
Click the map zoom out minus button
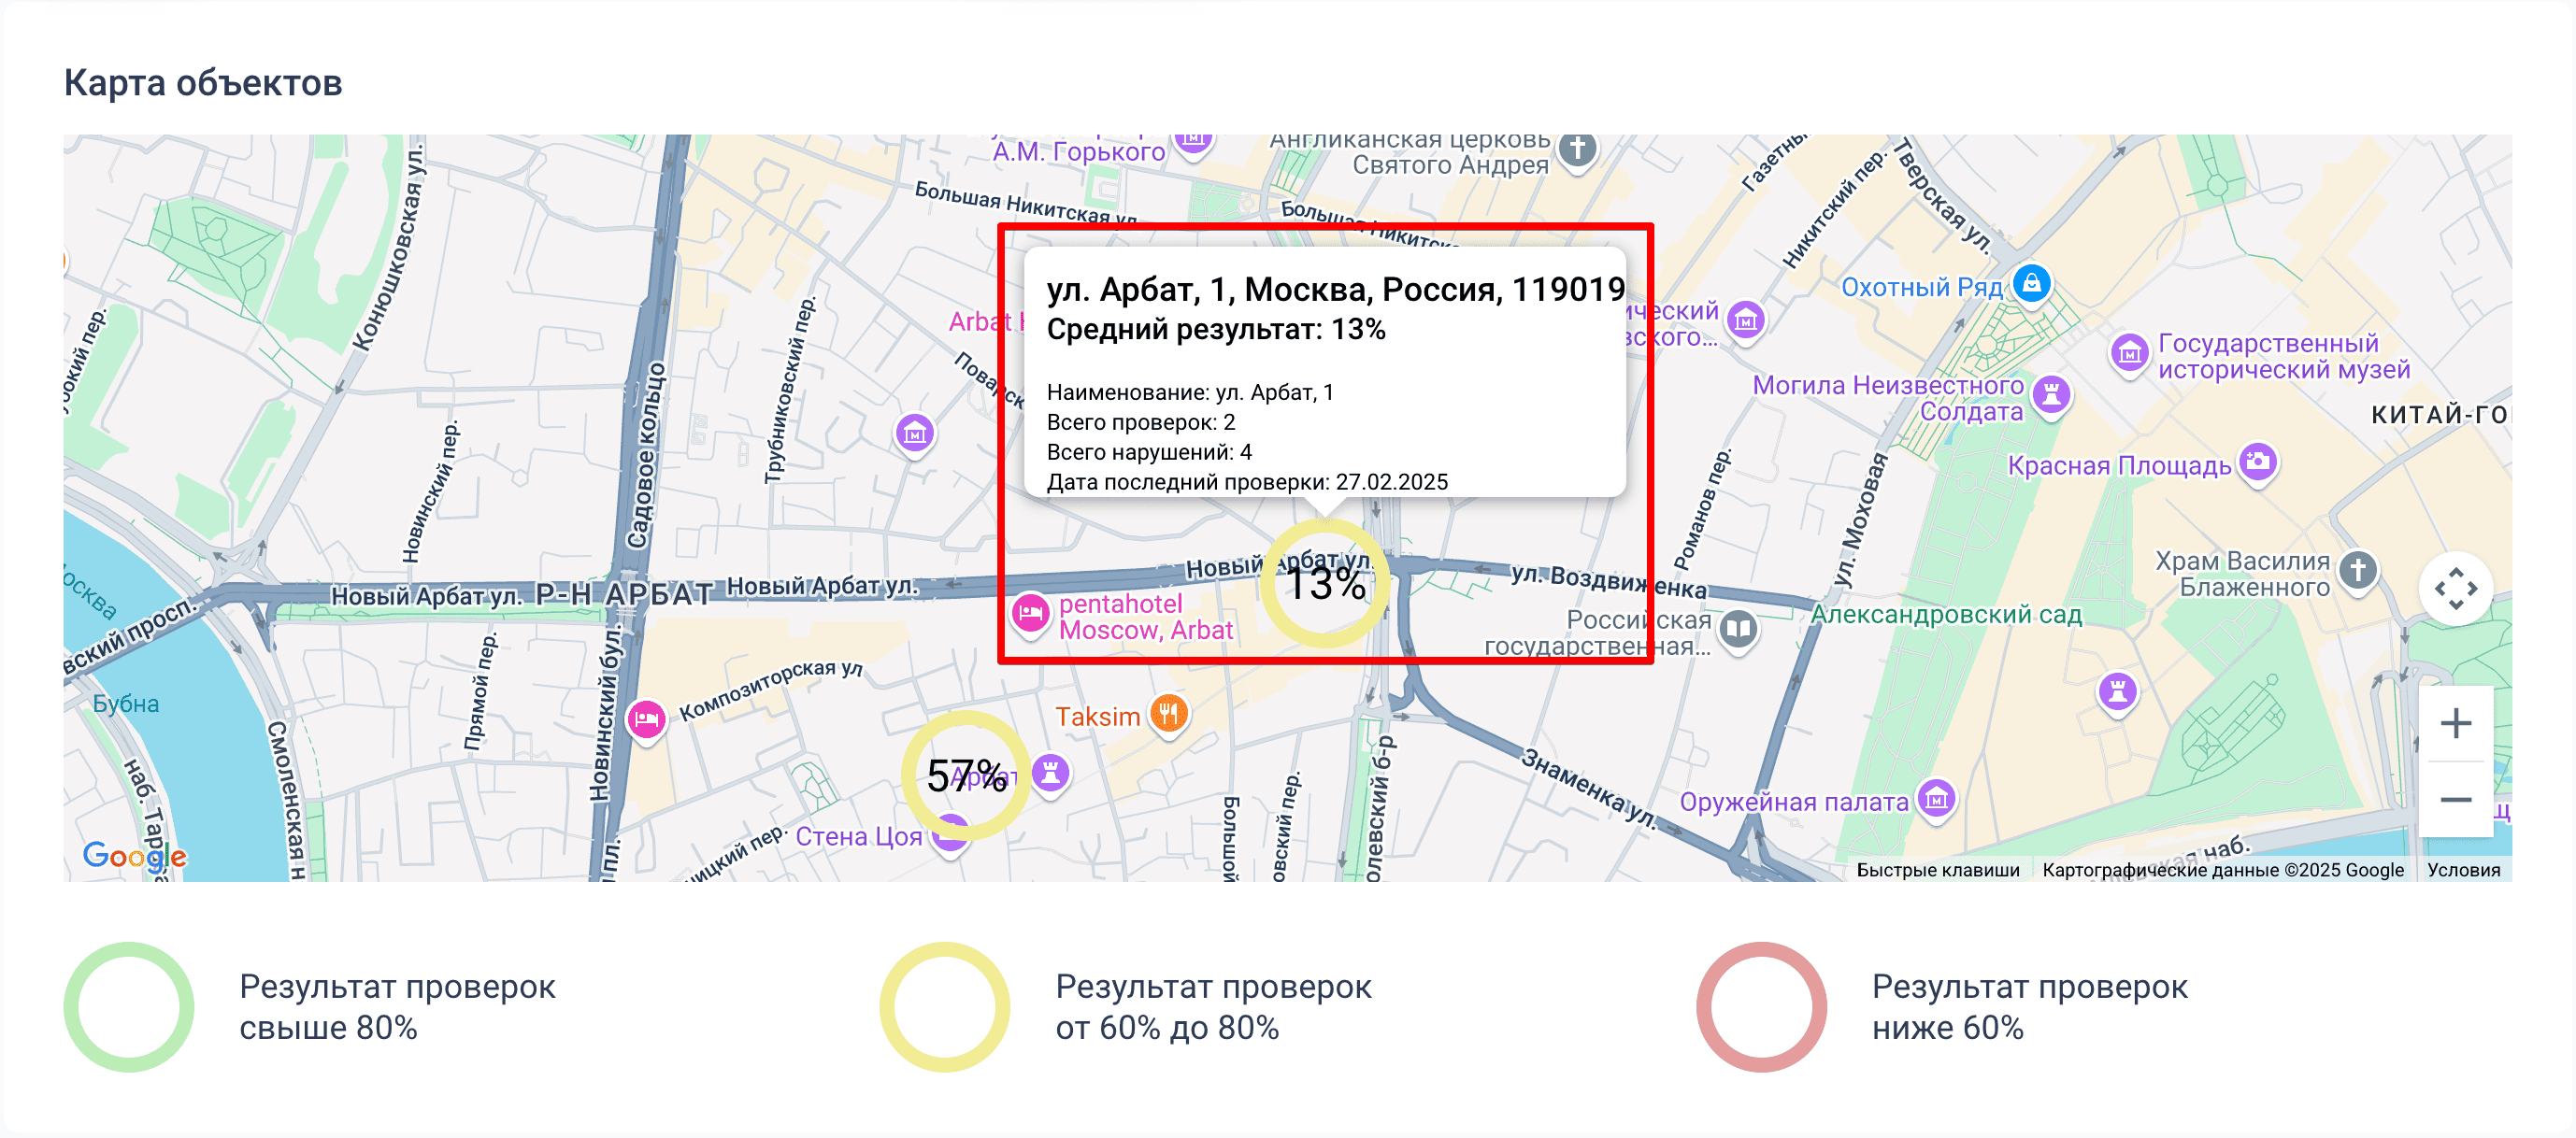(2455, 799)
